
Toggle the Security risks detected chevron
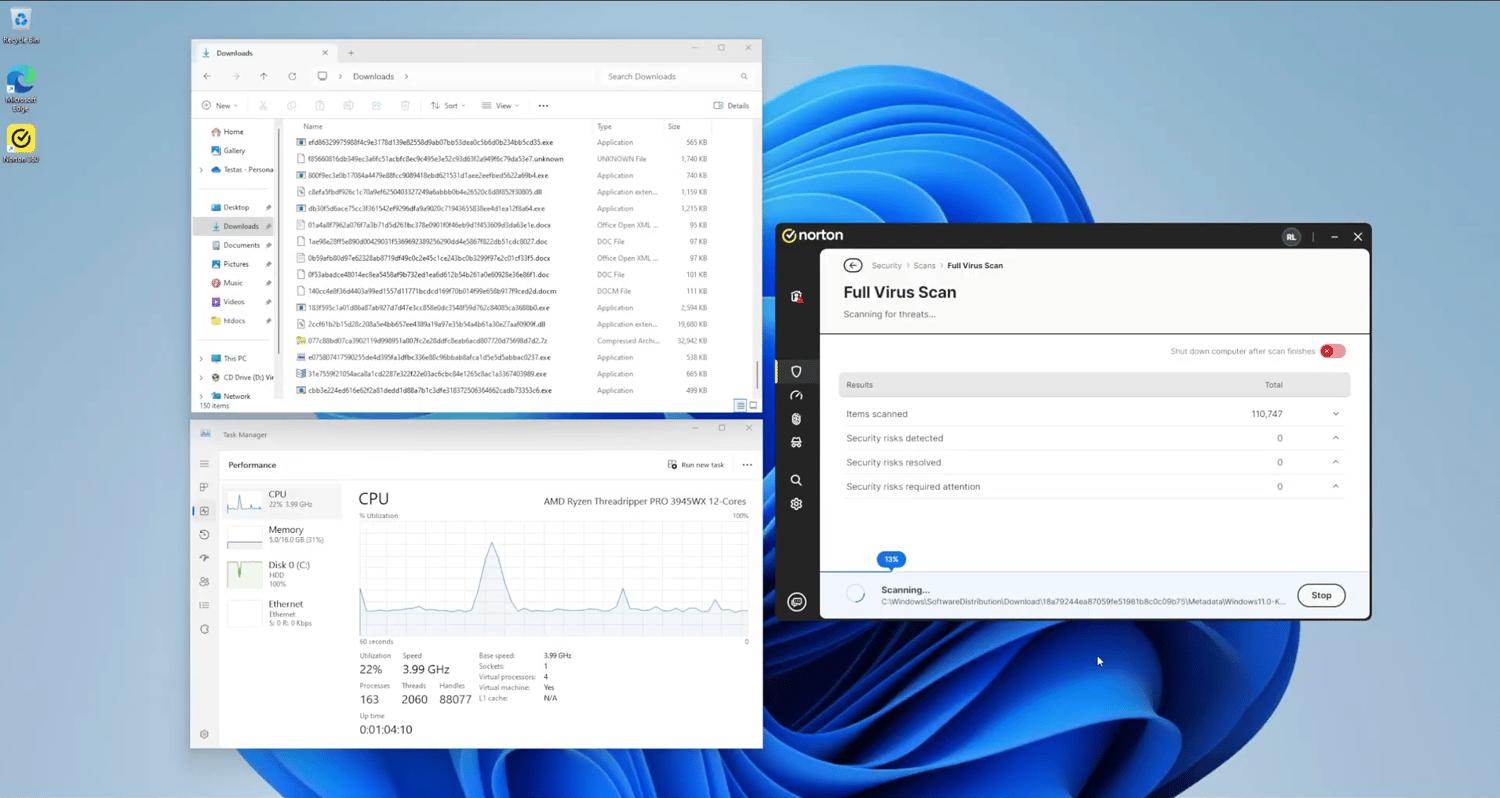(1335, 438)
